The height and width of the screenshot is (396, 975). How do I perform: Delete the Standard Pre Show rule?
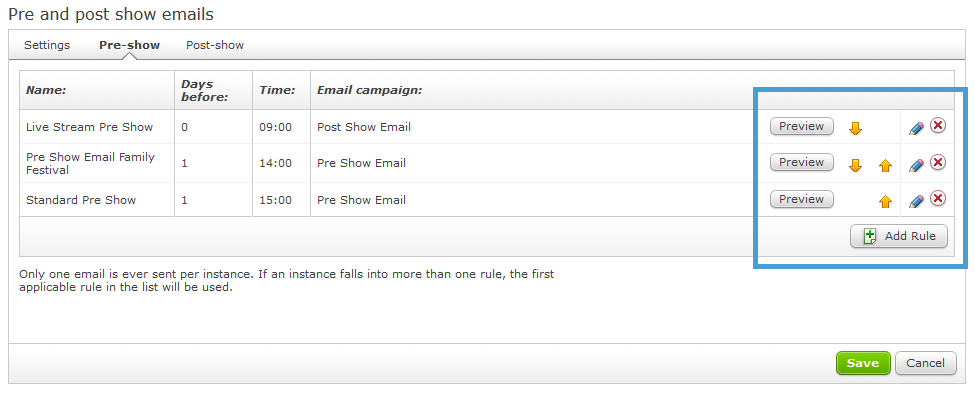(x=938, y=198)
